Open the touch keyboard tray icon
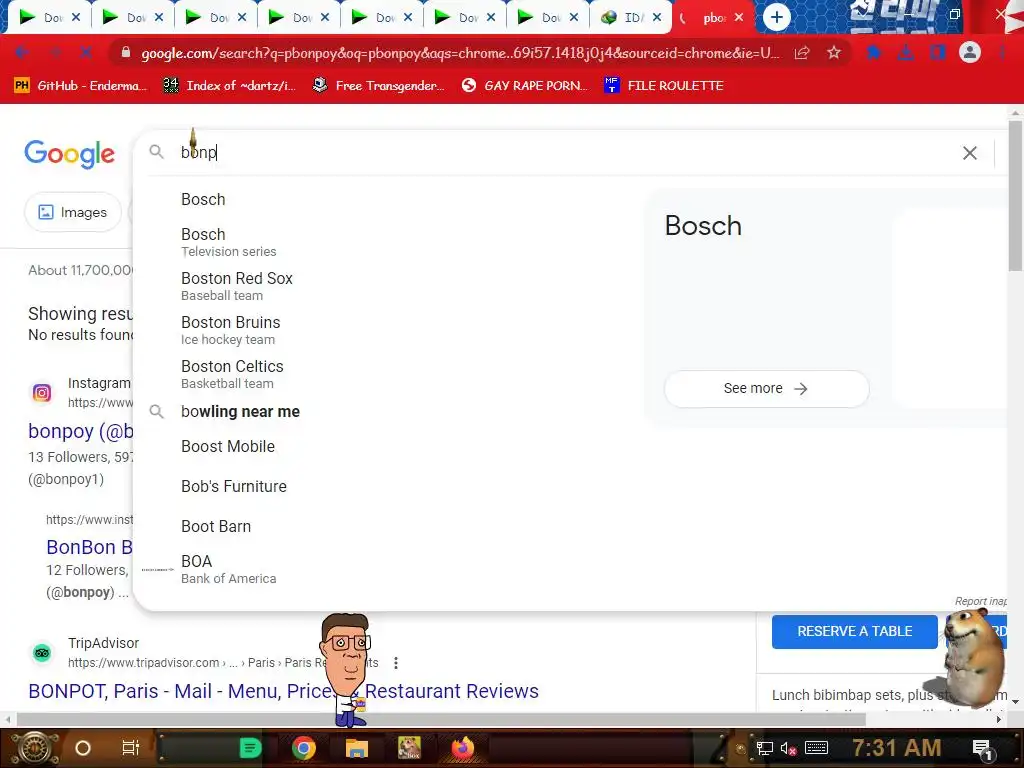Viewport: 1024px width, 768px height. click(816, 748)
